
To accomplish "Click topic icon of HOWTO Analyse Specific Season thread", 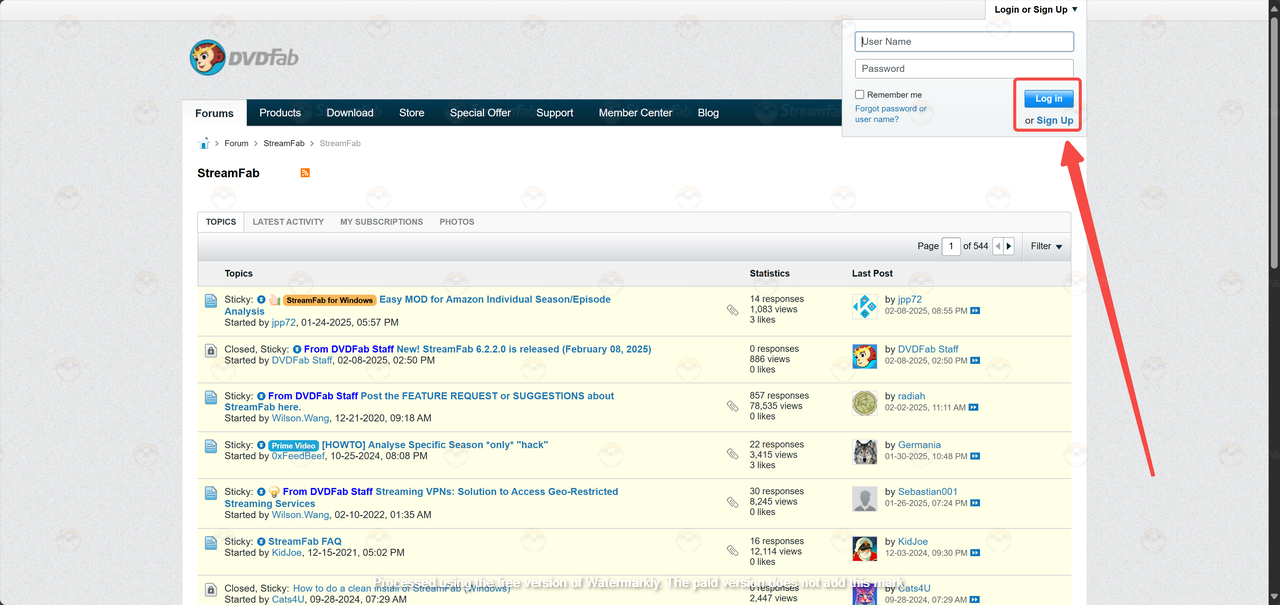I will (x=211, y=446).
